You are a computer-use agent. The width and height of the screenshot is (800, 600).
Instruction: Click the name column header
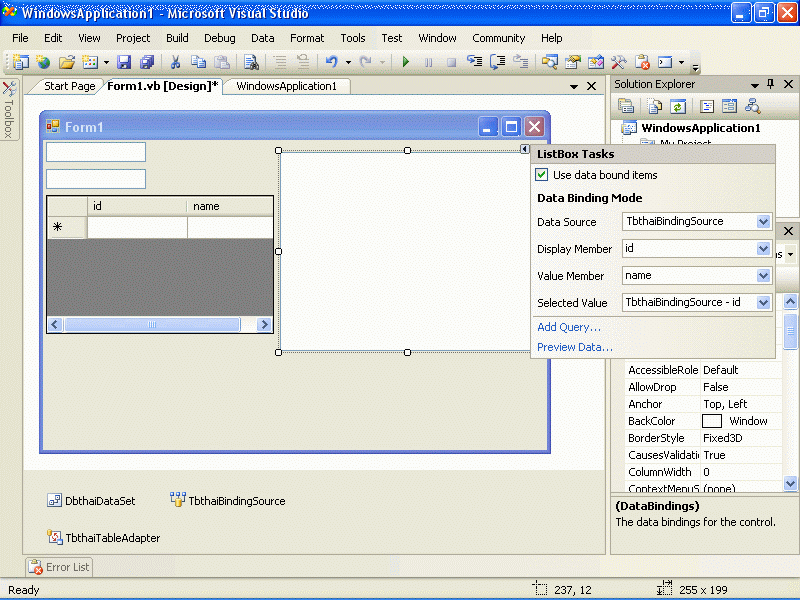(x=230, y=206)
